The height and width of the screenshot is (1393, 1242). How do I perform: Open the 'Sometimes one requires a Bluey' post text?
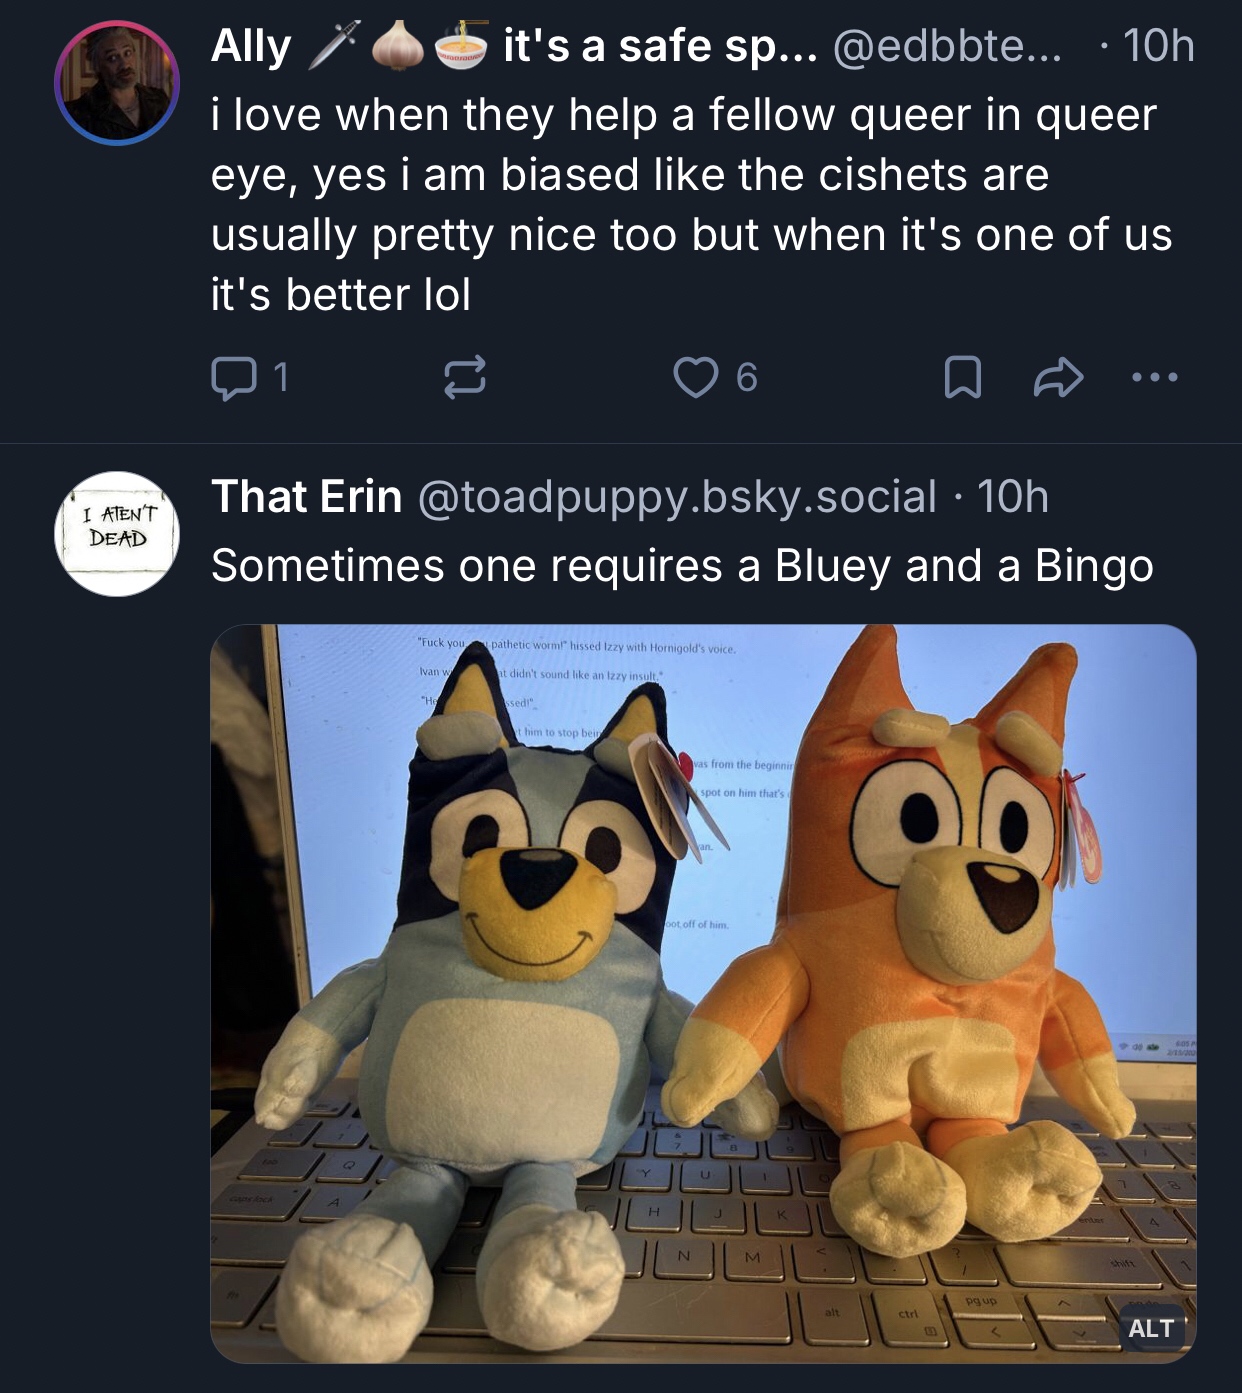coord(682,566)
